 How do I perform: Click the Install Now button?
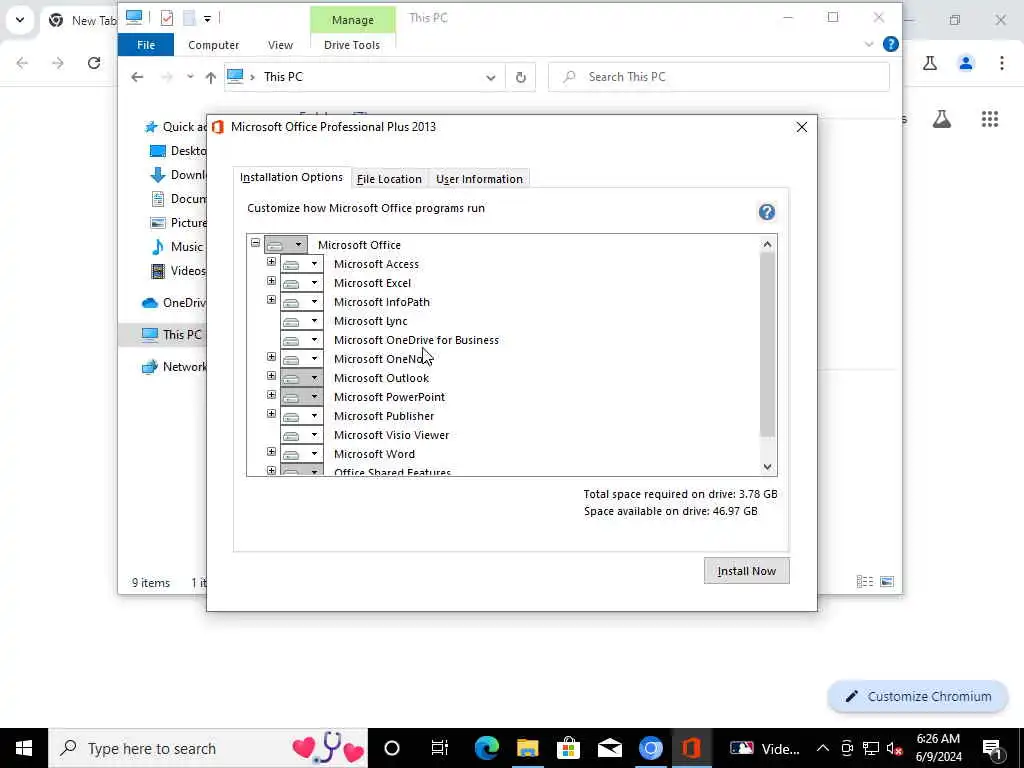click(746, 571)
